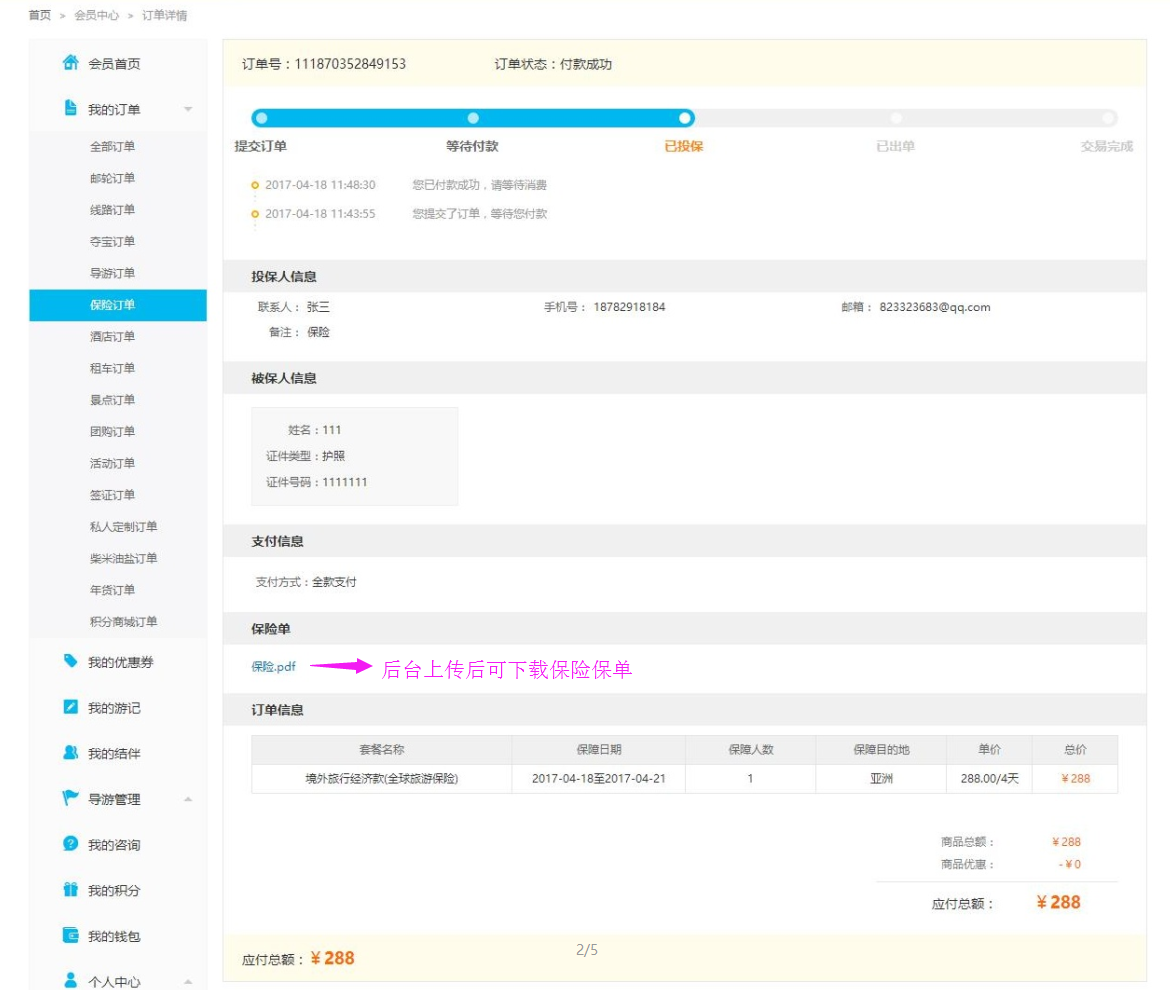Click the 已投保 progress step dot
1170x990 pixels.
685,118
